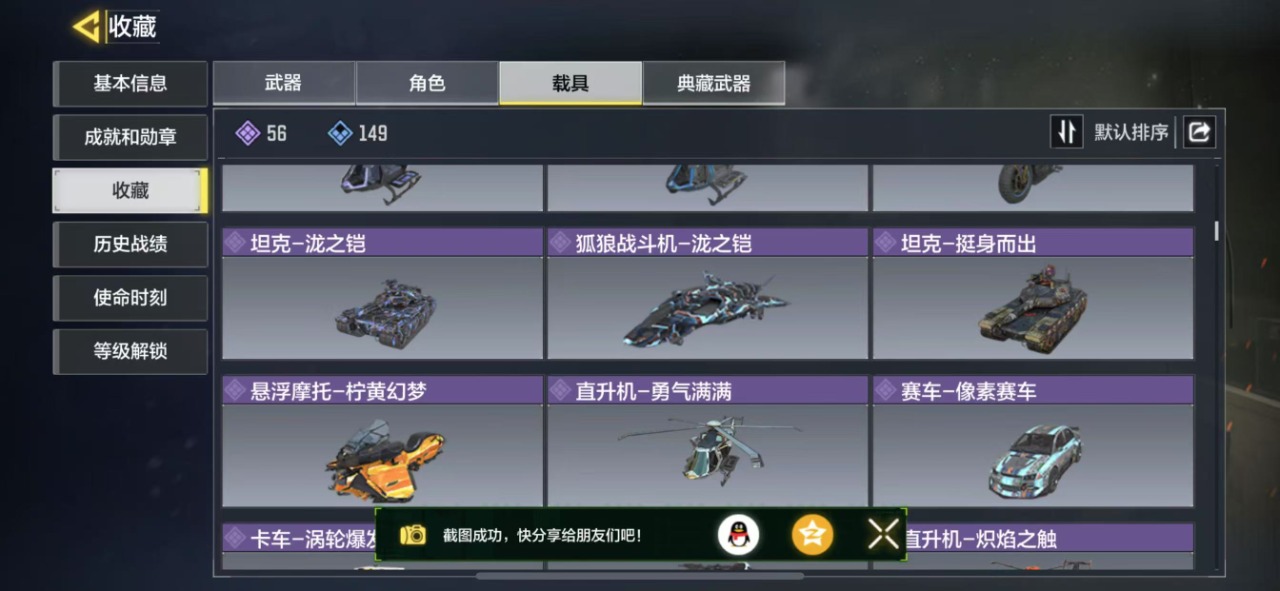
Task: Toggle the sort order arrows icon
Action: 1066,132
